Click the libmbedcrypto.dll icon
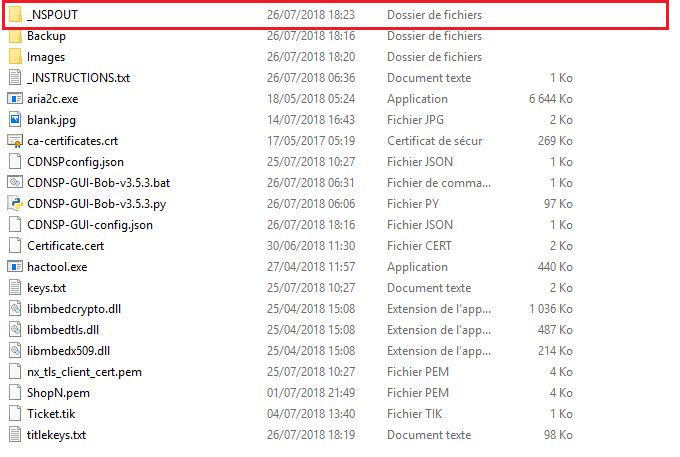This screenshot has height=457, width=680. [x=15, y=309]
